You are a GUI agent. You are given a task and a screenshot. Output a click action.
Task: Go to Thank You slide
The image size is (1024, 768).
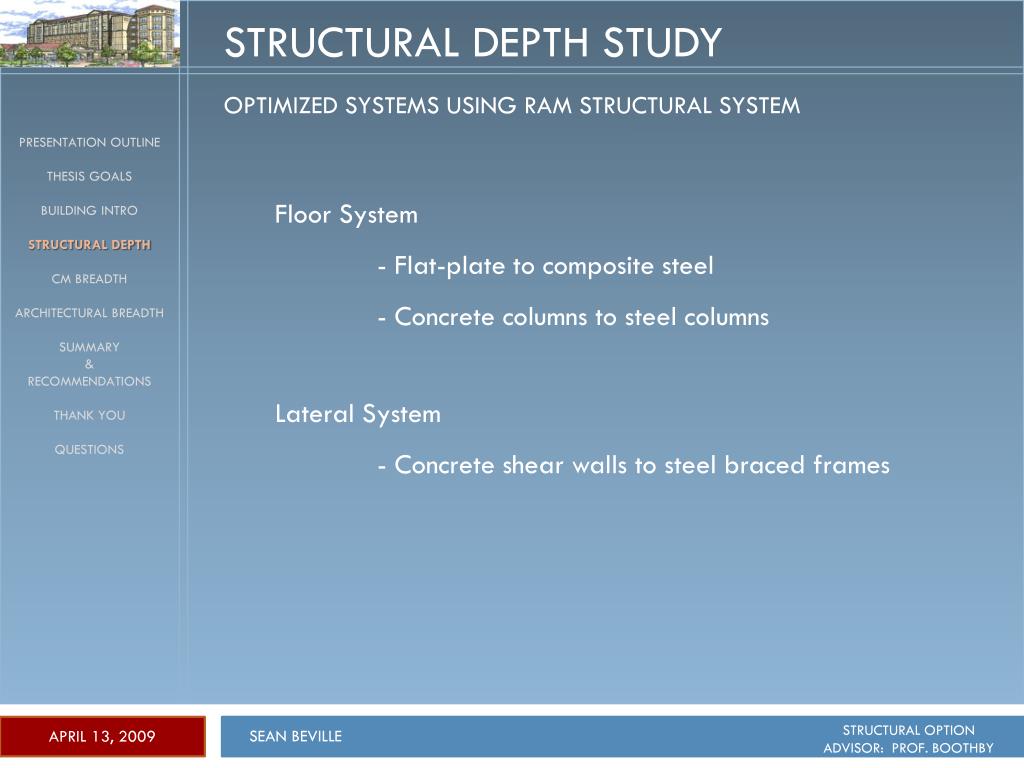[x=89, y=415]
